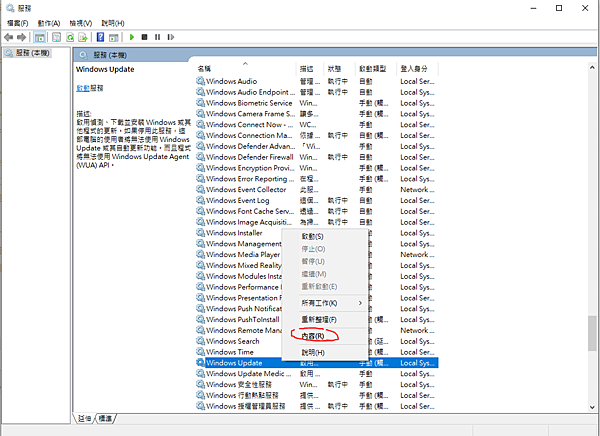Choose 說明(H) in the context menu
The width and height of the screenshot is (600, 436).
point(325,353)
